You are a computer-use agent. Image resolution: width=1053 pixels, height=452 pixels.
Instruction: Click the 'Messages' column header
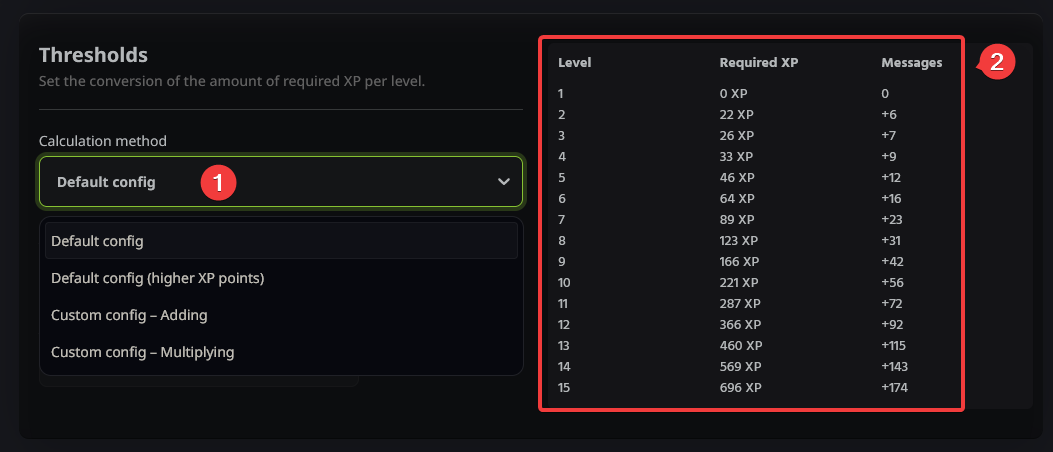pos(911,63)
